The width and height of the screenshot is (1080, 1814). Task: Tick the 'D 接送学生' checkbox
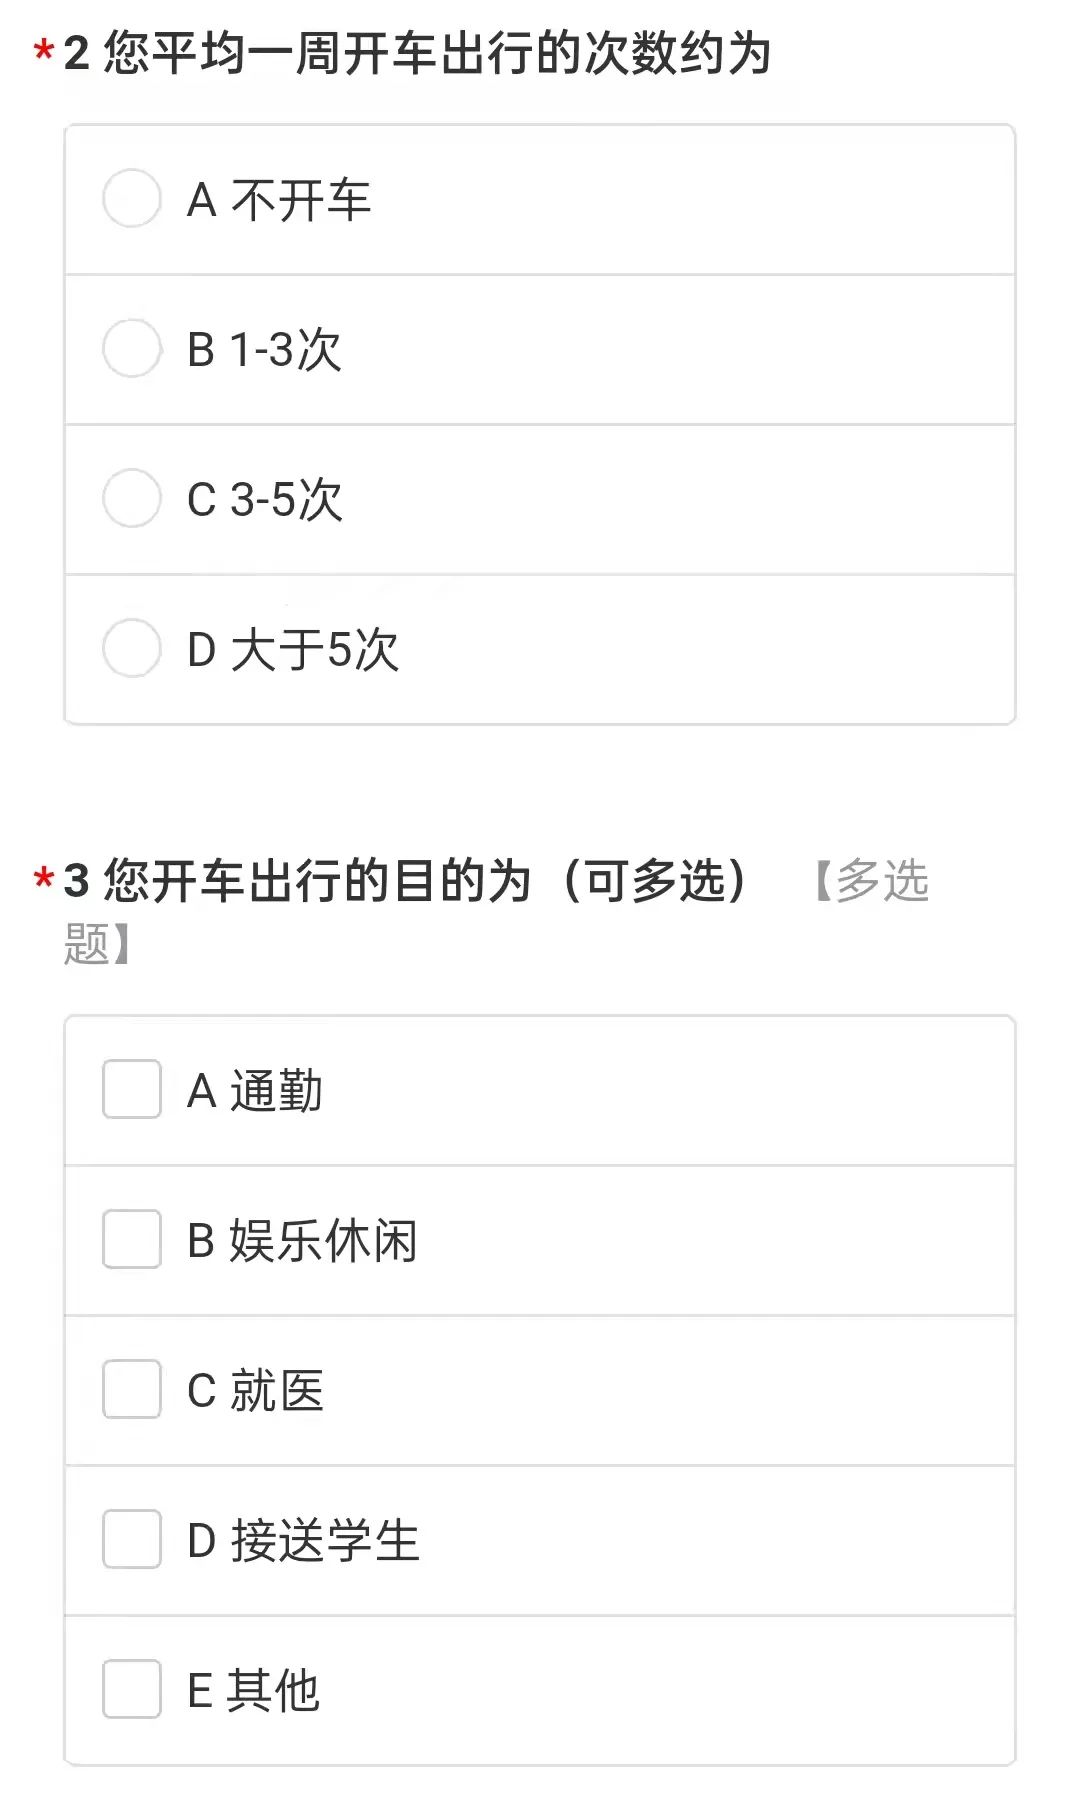(132, 1540)
